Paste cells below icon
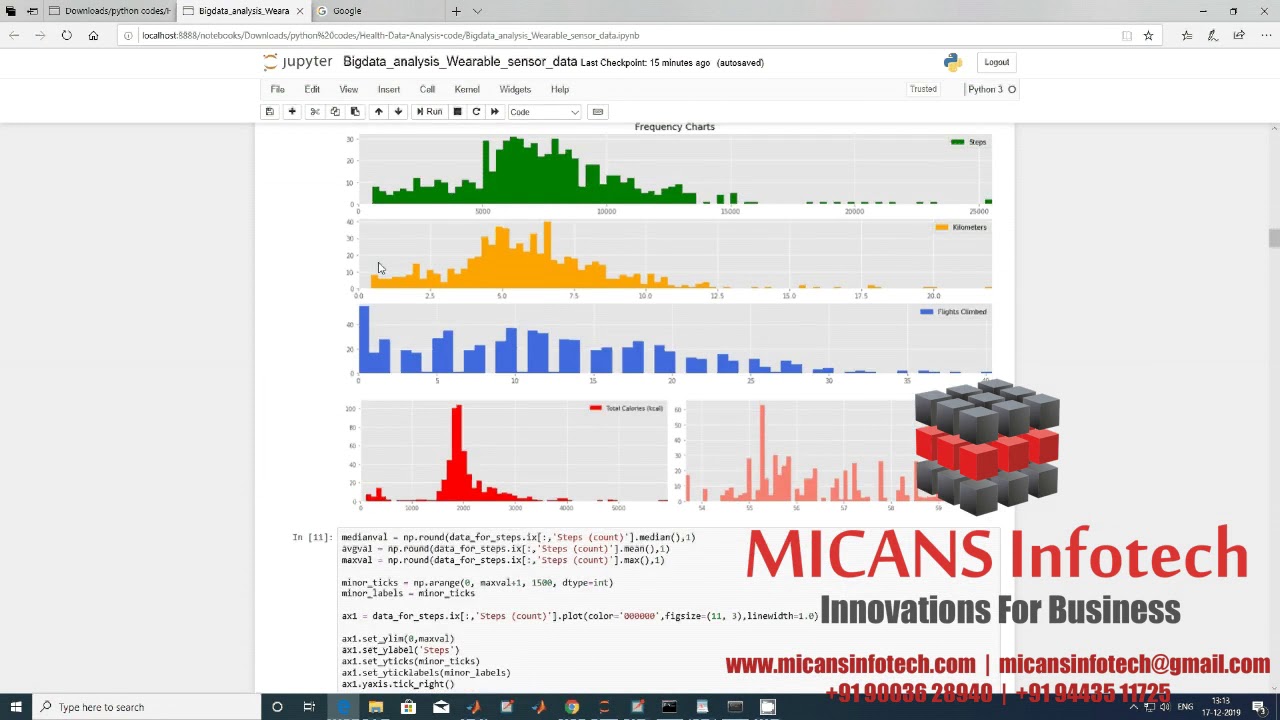This screenshot has width=1280, height=720. [x=355, y=112]
